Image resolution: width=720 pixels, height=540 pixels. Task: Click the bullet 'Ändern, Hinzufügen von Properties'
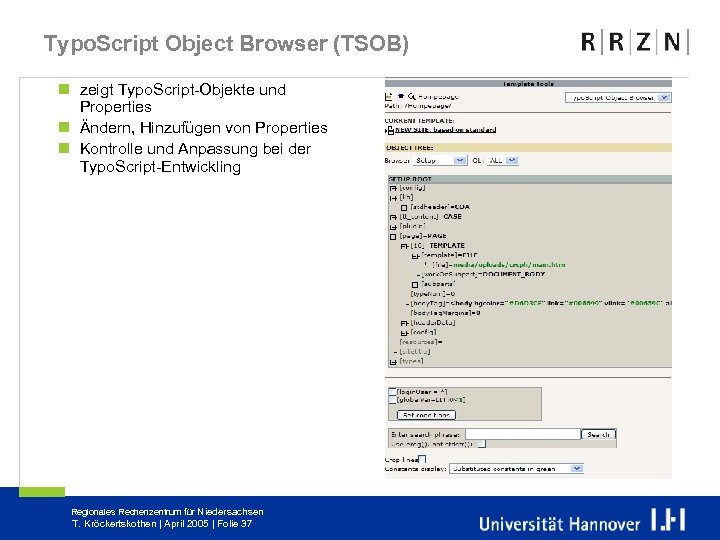point(203,128)
